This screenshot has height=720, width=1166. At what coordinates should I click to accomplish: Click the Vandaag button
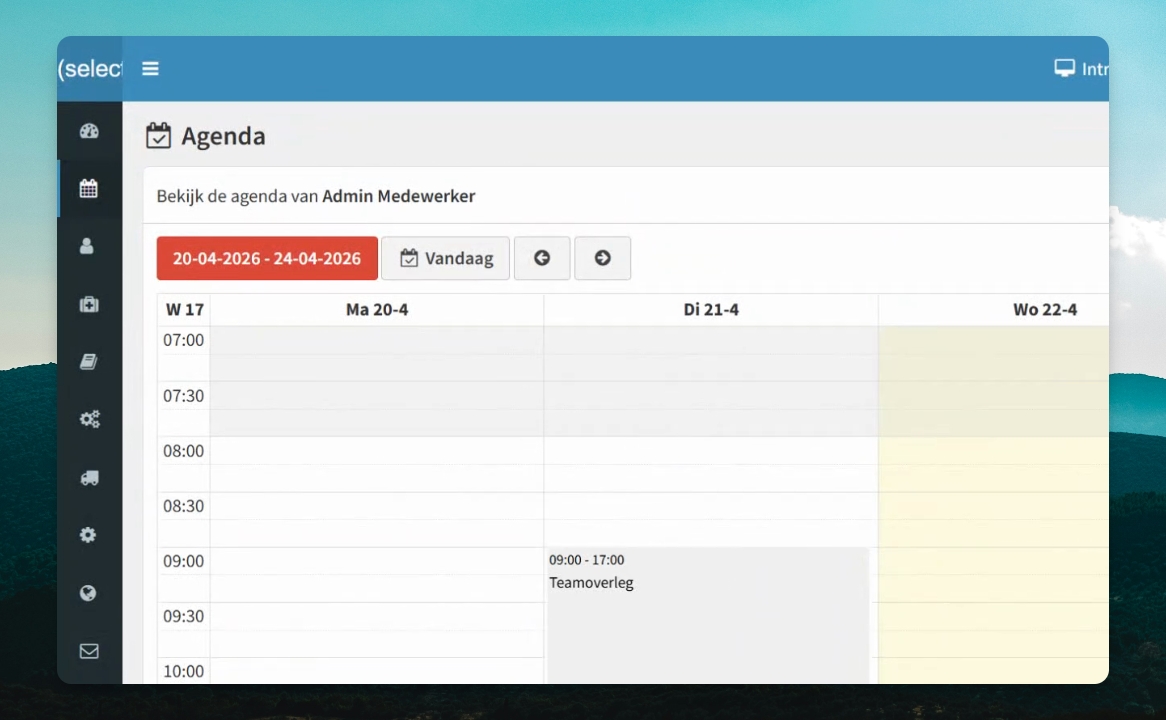coord(445,258)
